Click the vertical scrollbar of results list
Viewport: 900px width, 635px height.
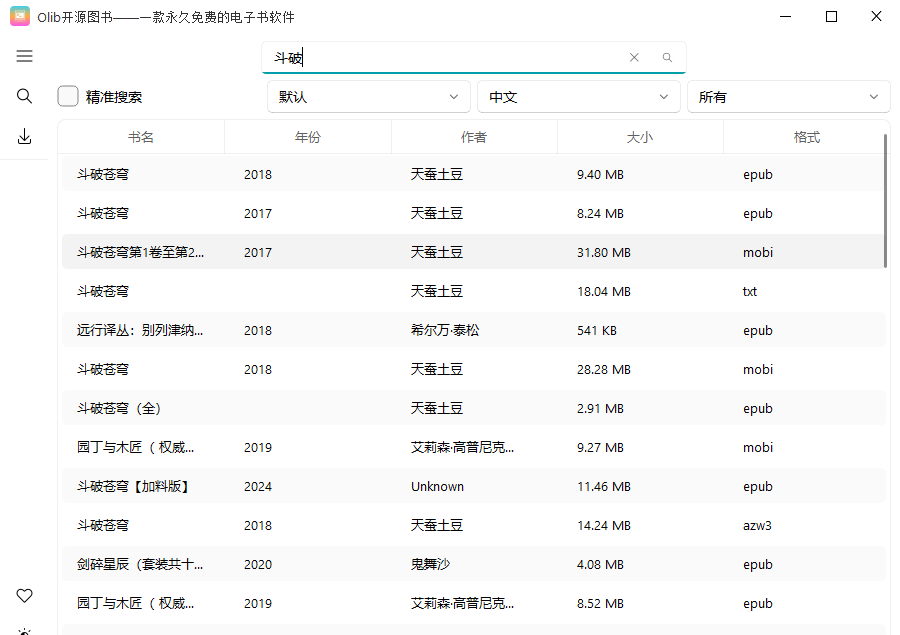885,201
